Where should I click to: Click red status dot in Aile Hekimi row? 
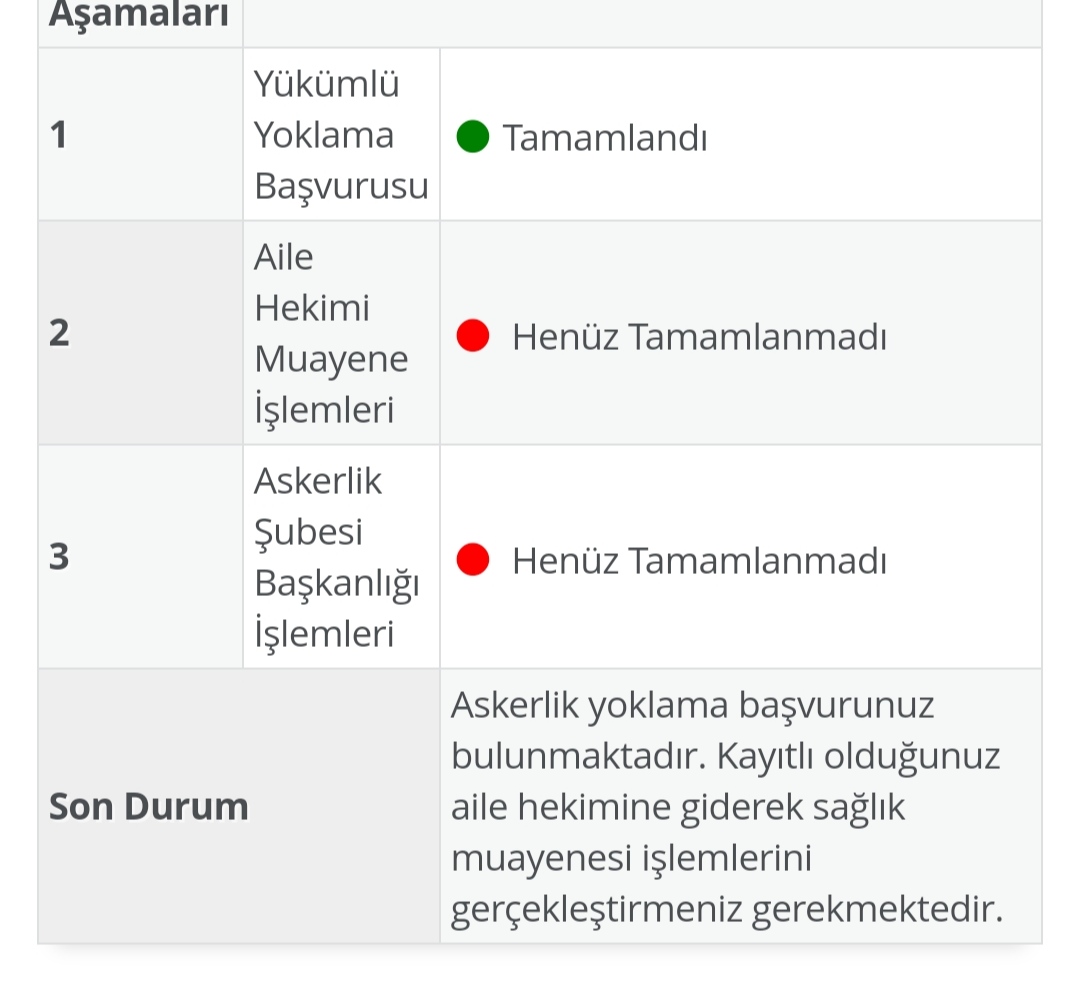tap(472, 335)
